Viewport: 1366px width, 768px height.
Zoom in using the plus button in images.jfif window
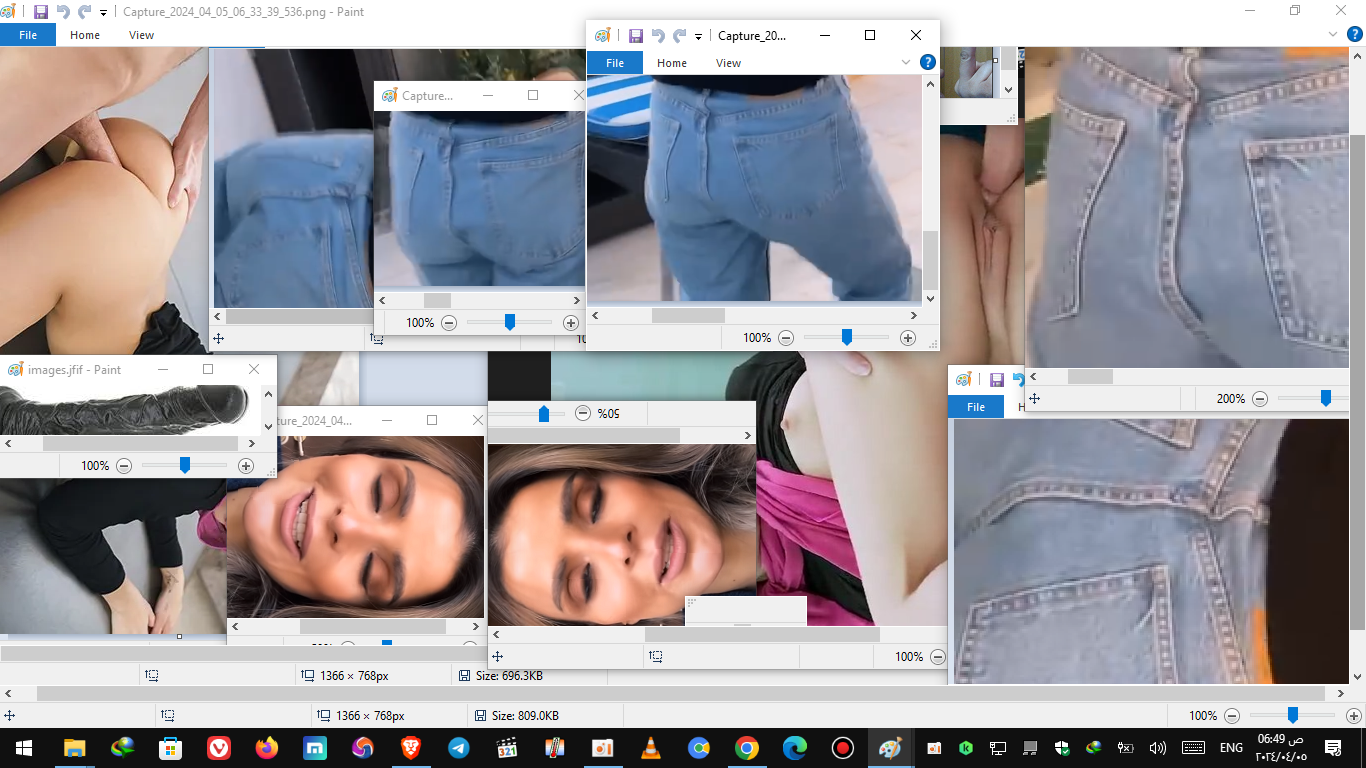click(x=246, y=466)
